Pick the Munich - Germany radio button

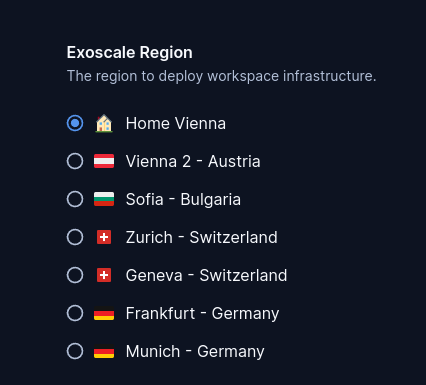[75, 351]
